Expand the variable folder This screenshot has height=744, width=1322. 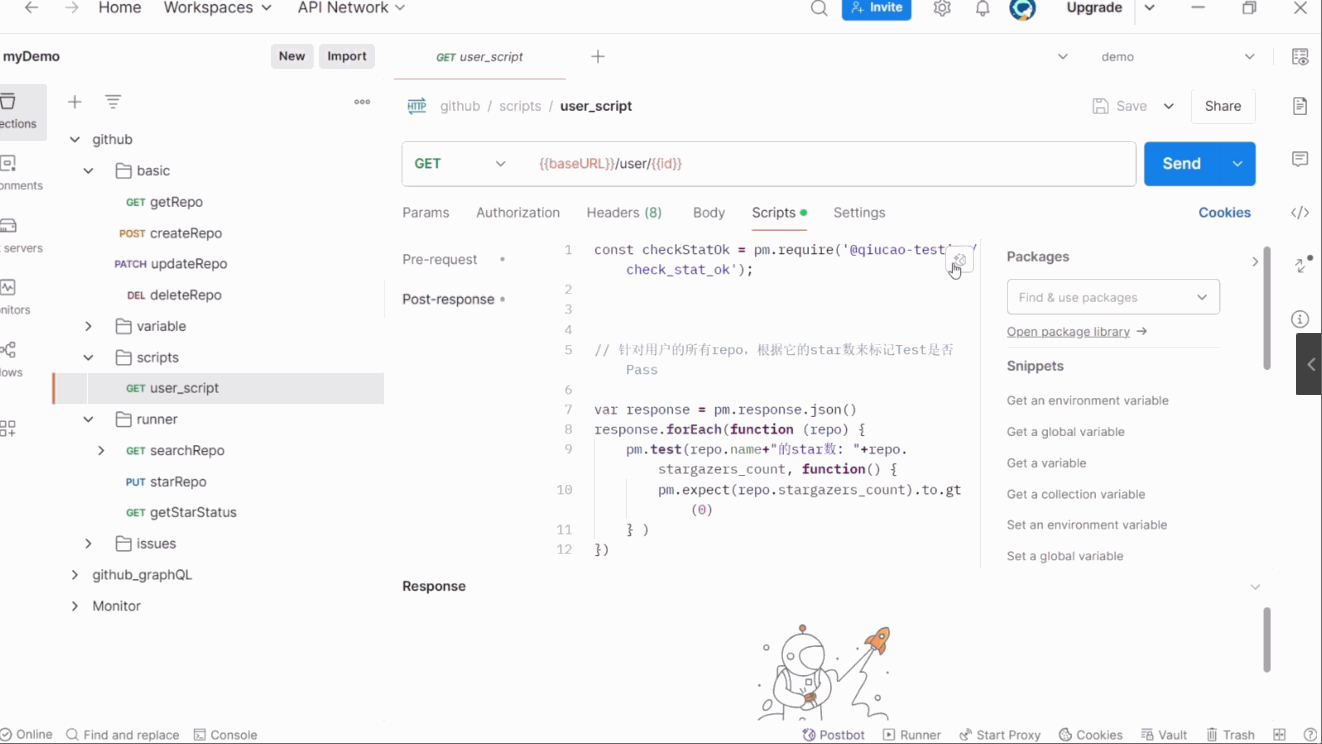[89, 327]
